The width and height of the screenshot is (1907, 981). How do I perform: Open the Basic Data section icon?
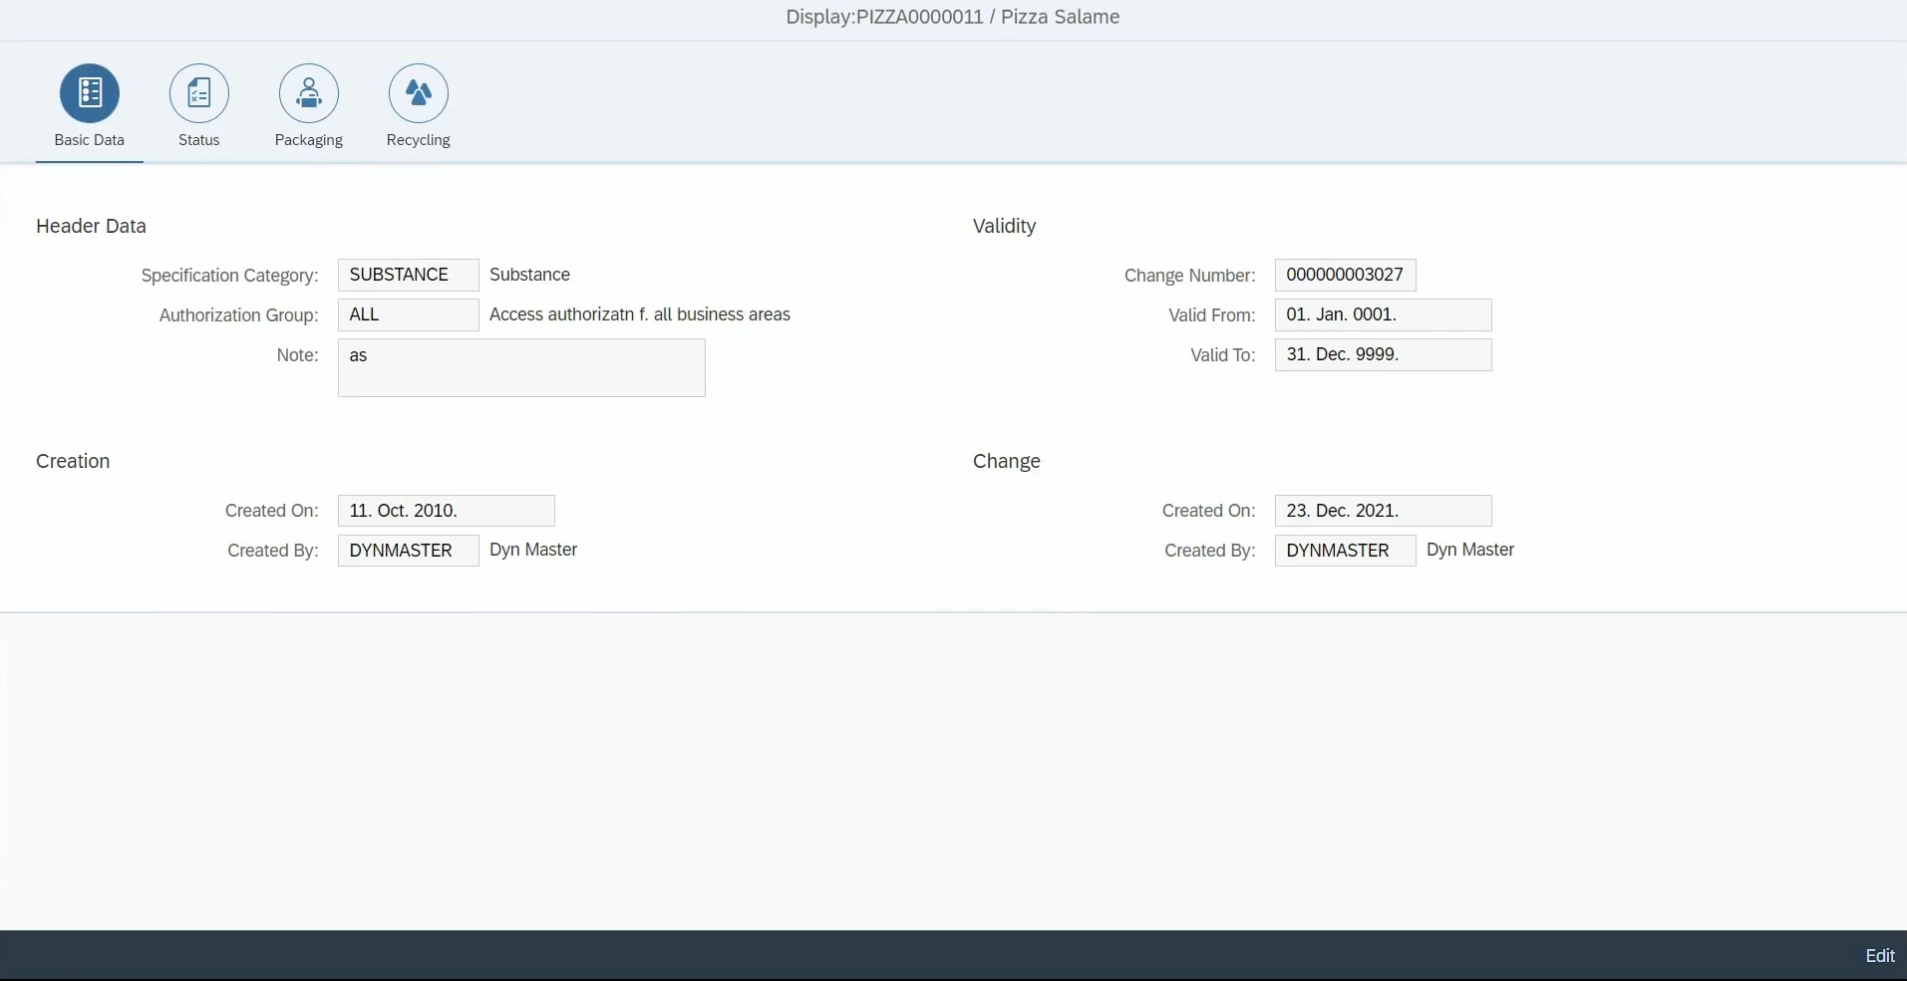(x=90, y=93)
